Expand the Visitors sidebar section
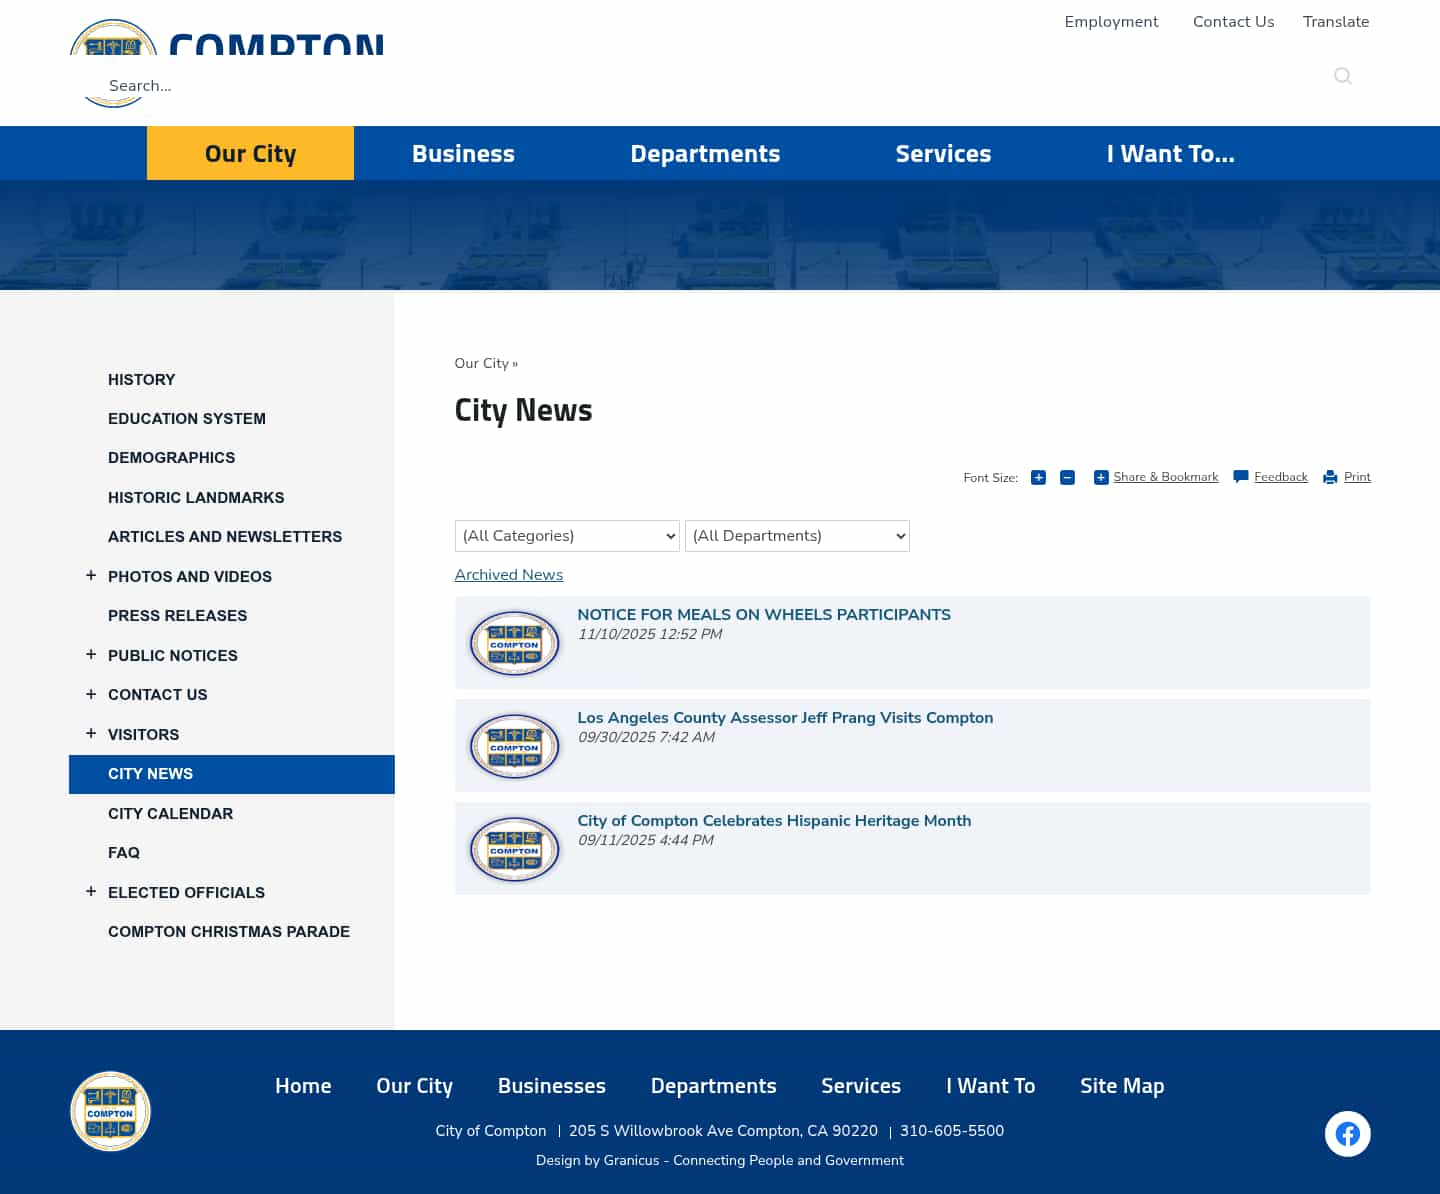Screen dimensions: 1440x1194 coord(91,733)
